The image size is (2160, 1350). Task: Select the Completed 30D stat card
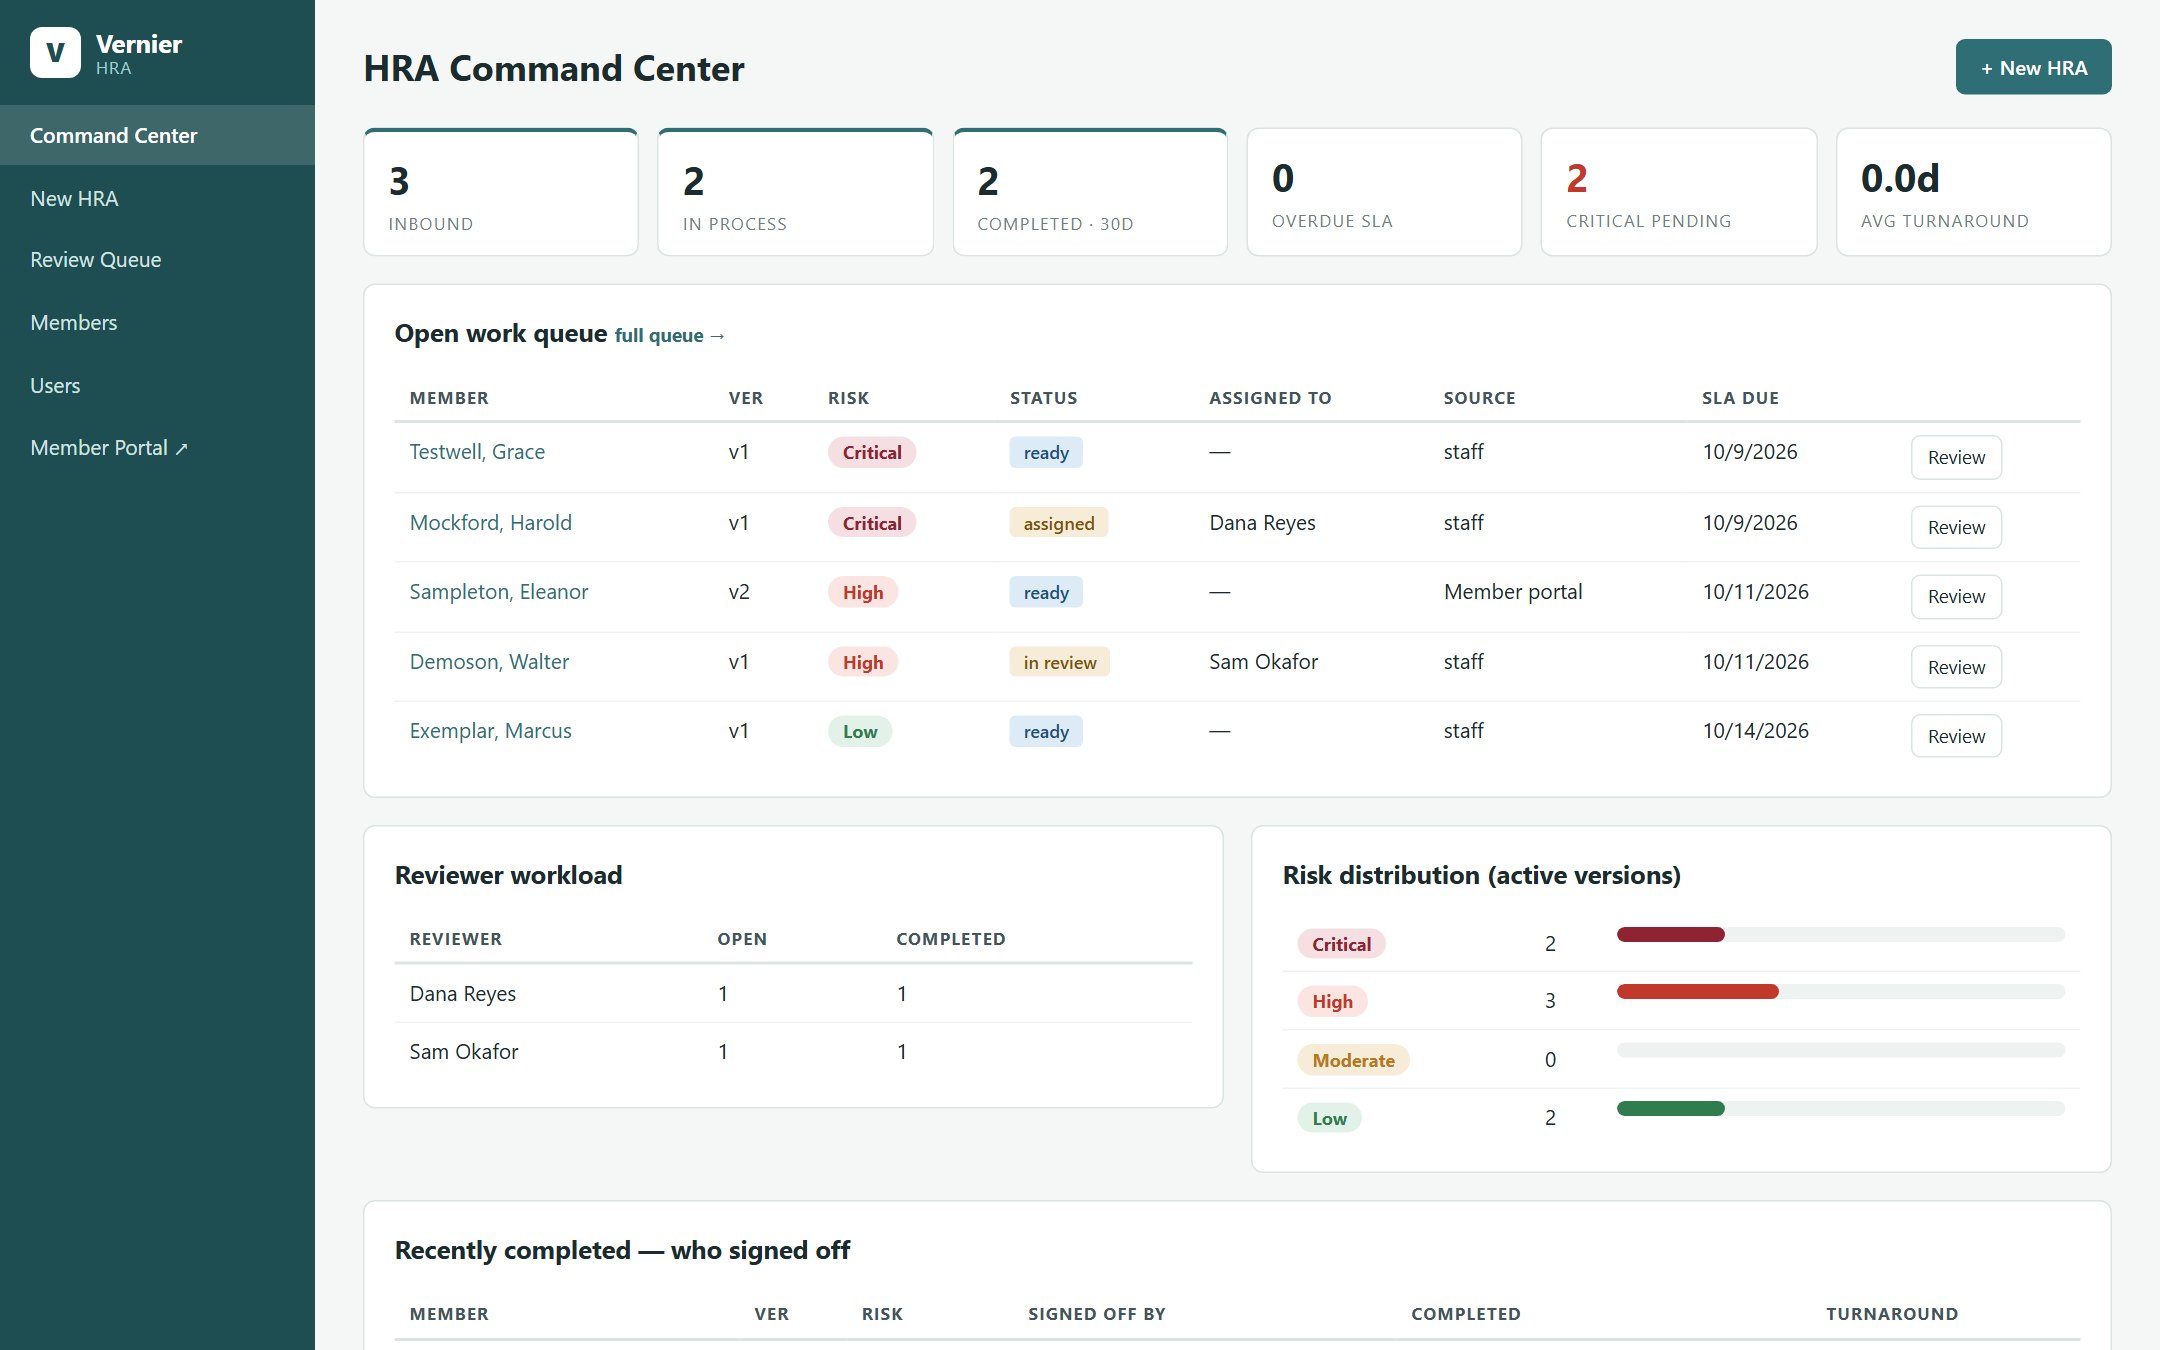[x=1090, y=192]
